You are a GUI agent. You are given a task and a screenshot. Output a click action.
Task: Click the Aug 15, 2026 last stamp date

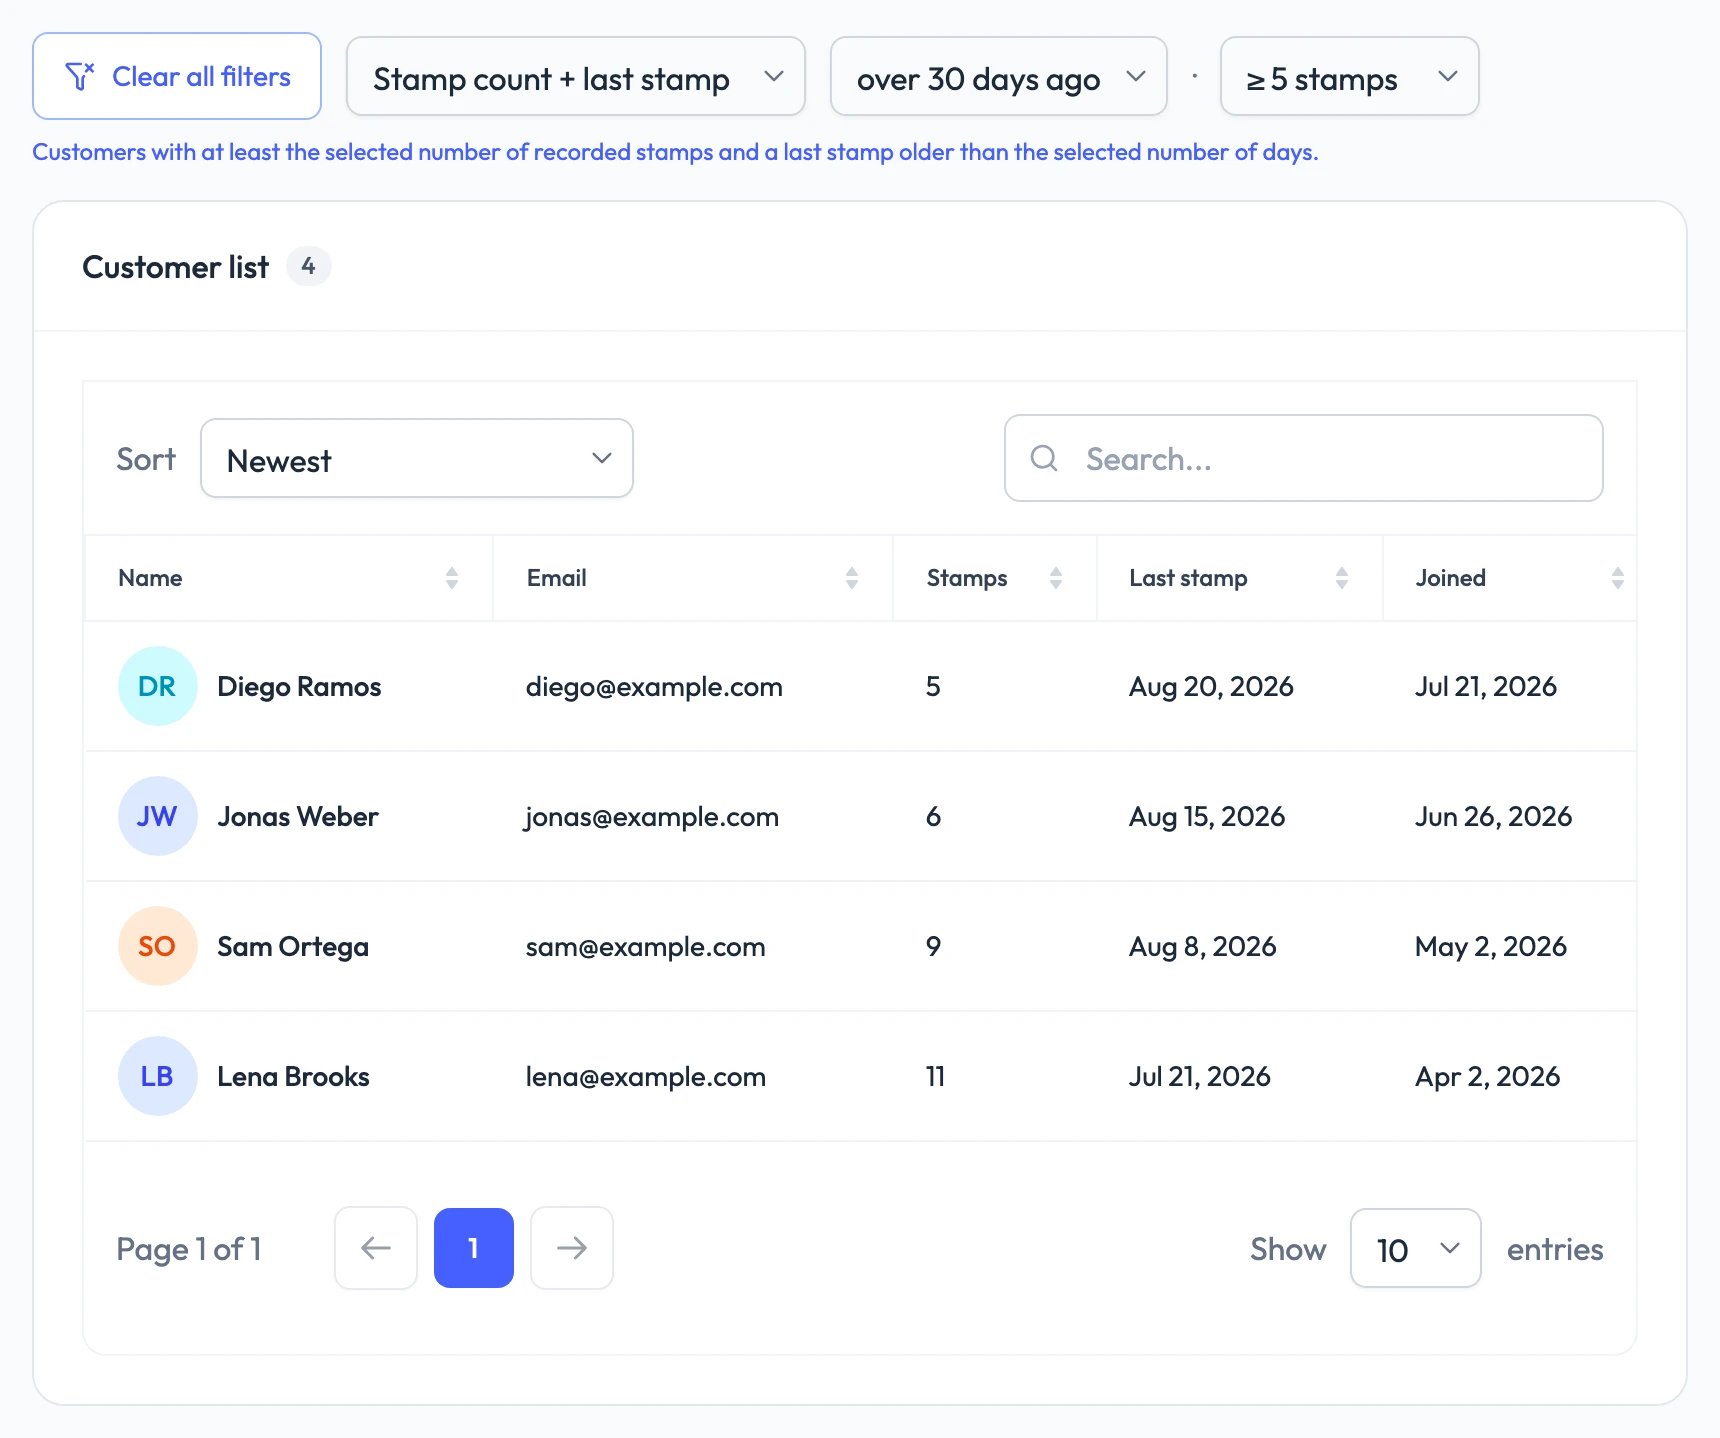tap(1207, 817)
